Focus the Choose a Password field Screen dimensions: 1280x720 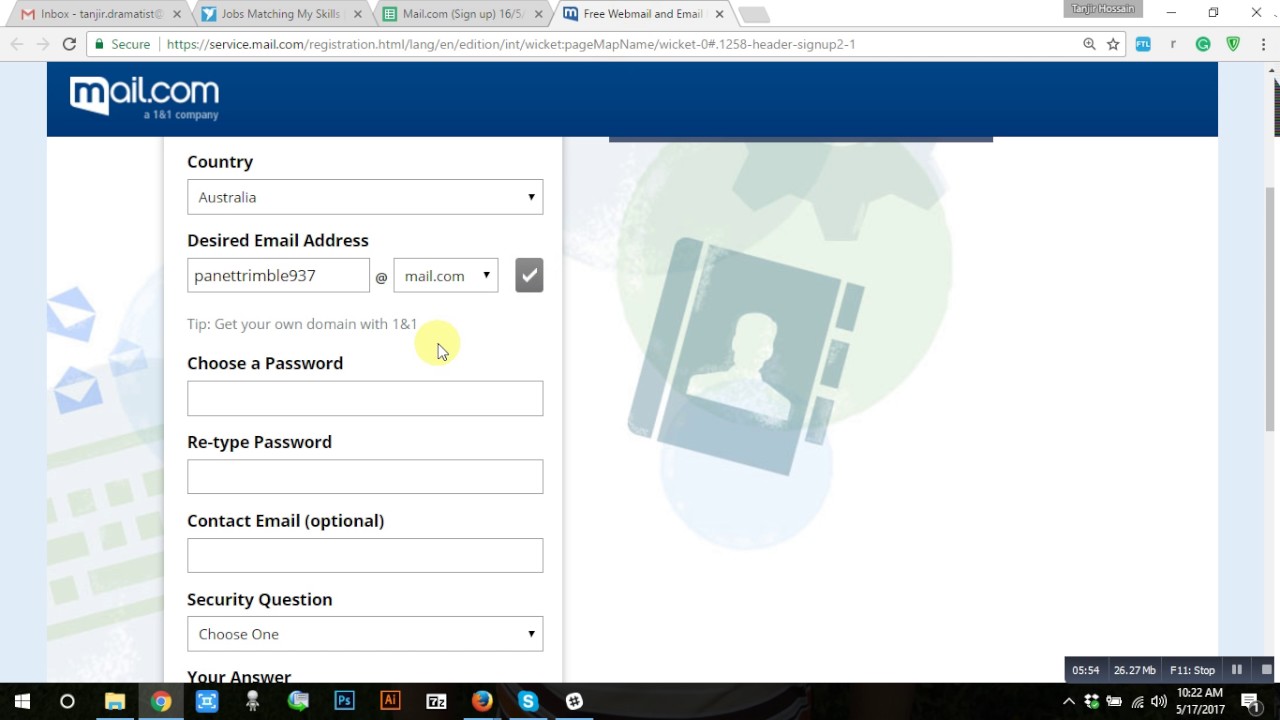click(x=365, y=398)
